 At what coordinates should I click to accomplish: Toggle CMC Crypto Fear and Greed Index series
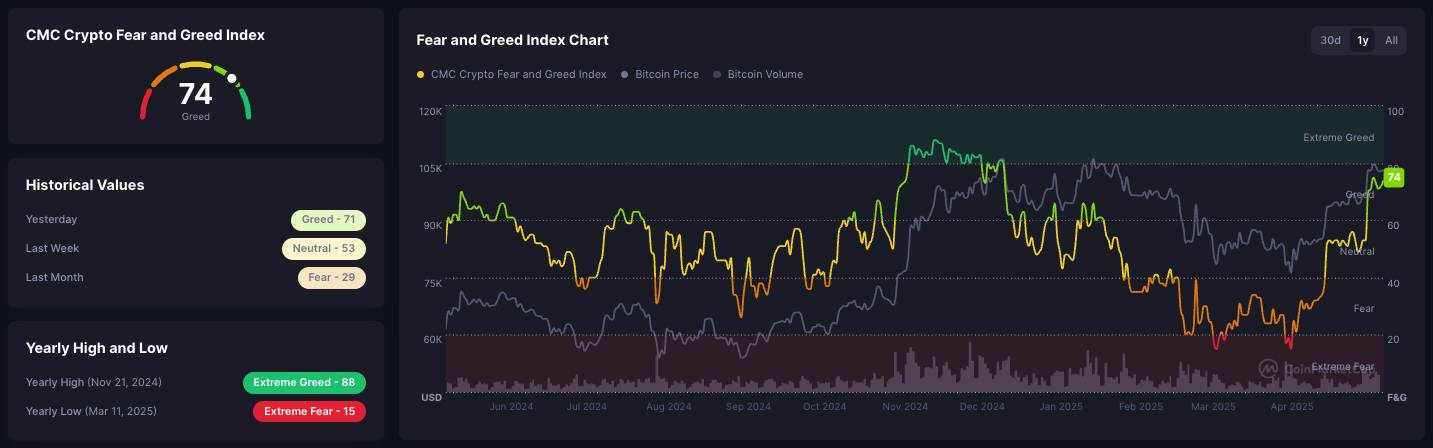[518, 75]
